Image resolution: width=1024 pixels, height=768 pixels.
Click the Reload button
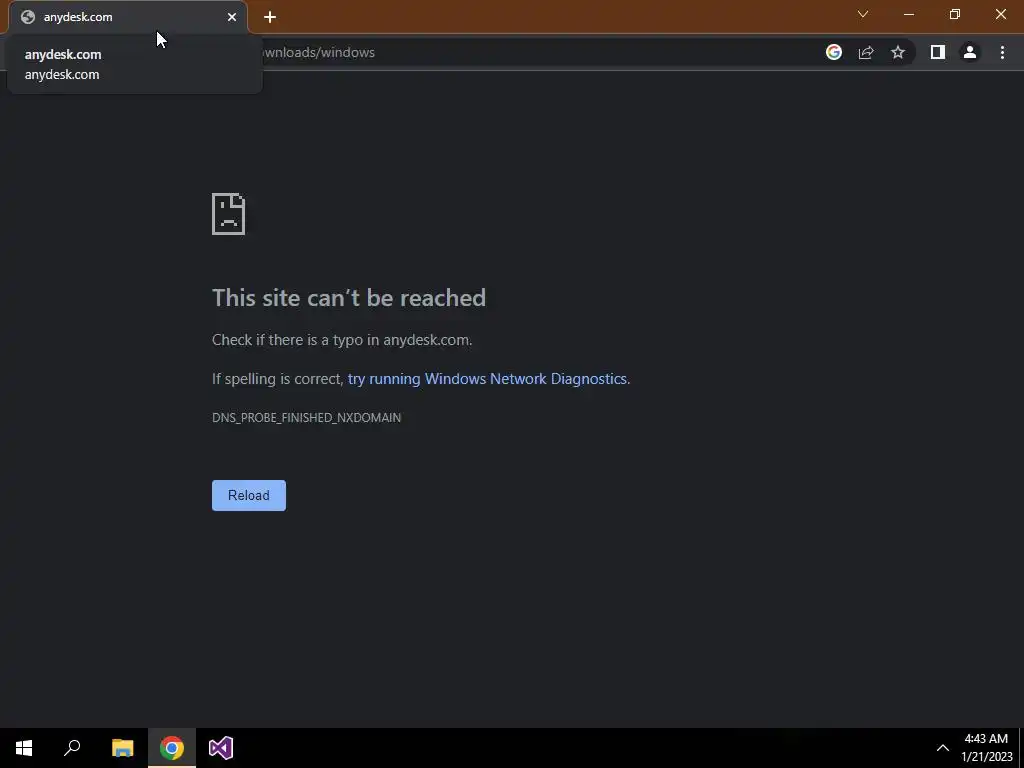coord(249,495)
